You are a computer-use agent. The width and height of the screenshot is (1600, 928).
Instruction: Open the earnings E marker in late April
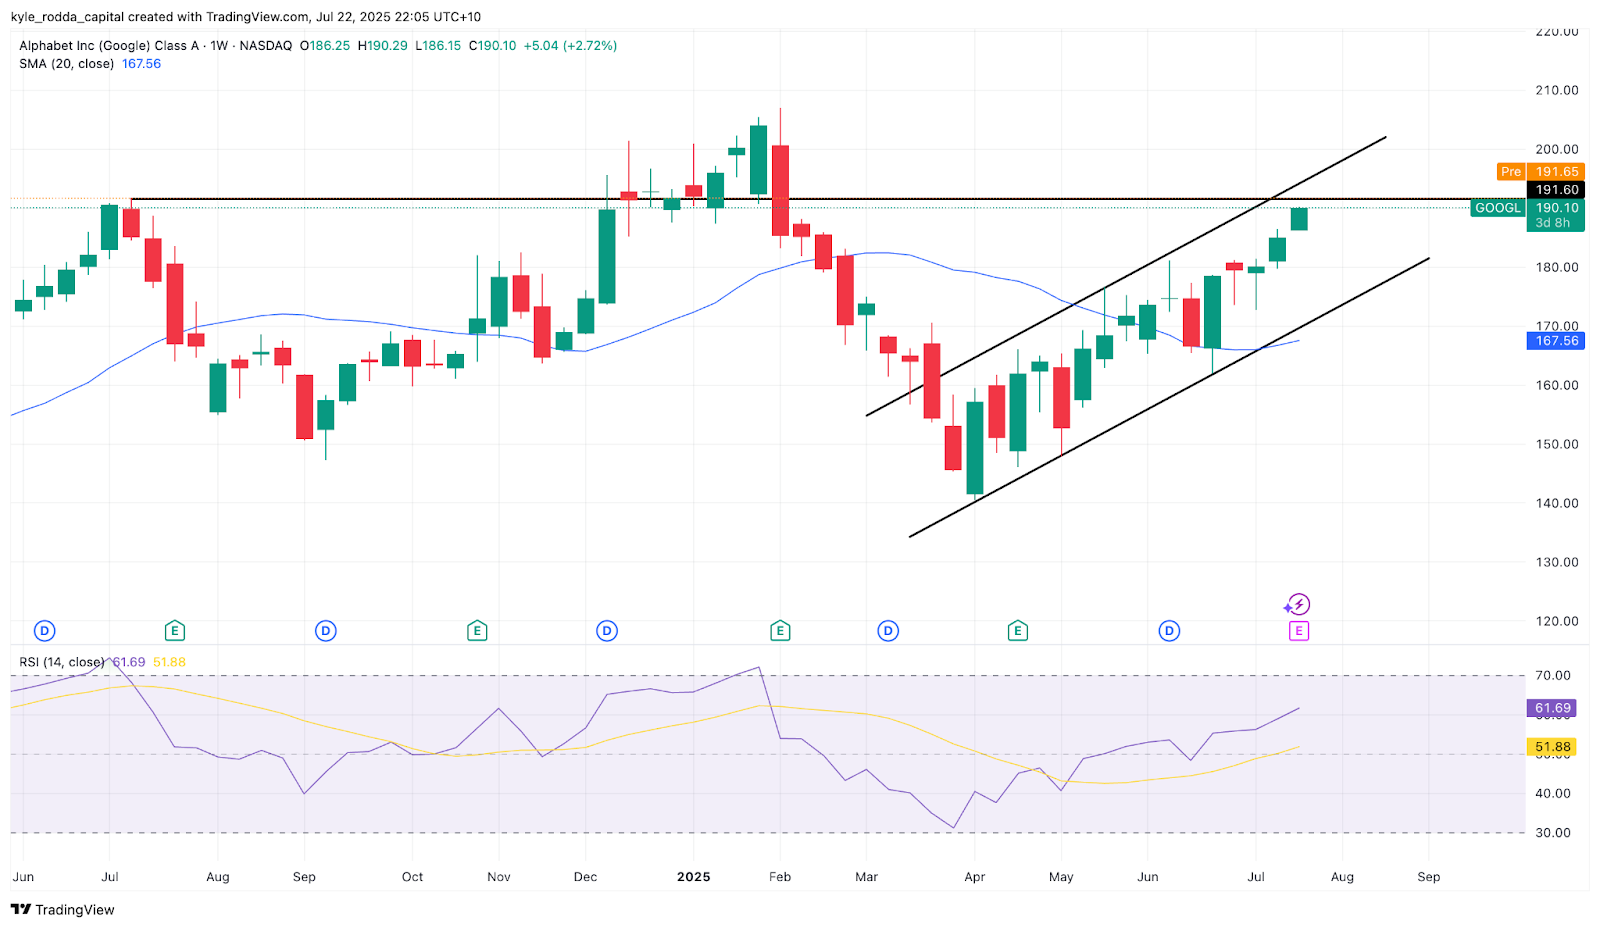pyautogui.click(x=1017, y=631)
